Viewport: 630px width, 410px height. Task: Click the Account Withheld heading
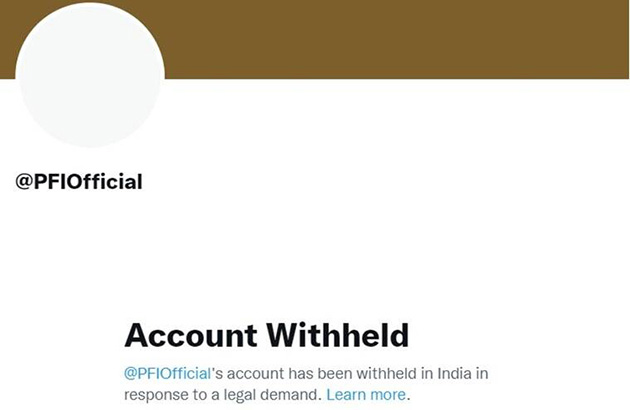pos(266,335)
